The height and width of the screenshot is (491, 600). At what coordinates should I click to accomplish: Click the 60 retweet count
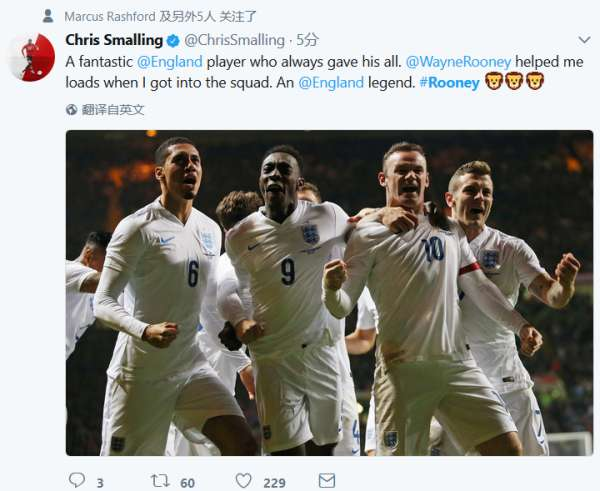click(187, 482)
